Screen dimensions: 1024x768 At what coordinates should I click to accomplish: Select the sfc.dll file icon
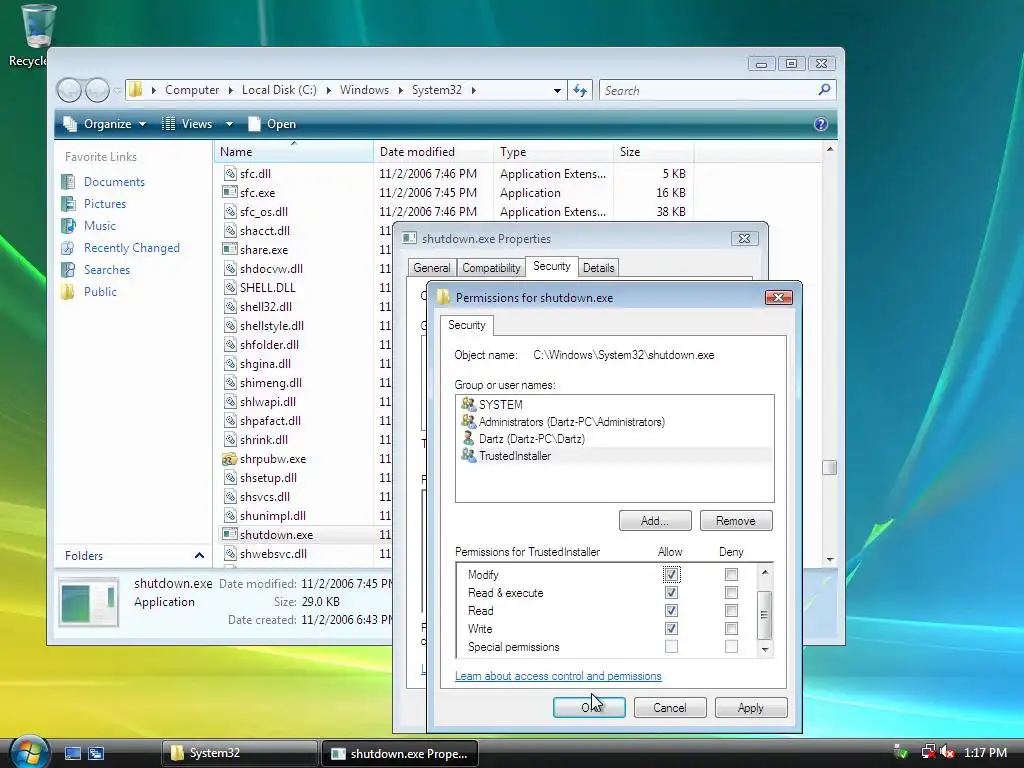pyautogui.click(x=229, y=174)
